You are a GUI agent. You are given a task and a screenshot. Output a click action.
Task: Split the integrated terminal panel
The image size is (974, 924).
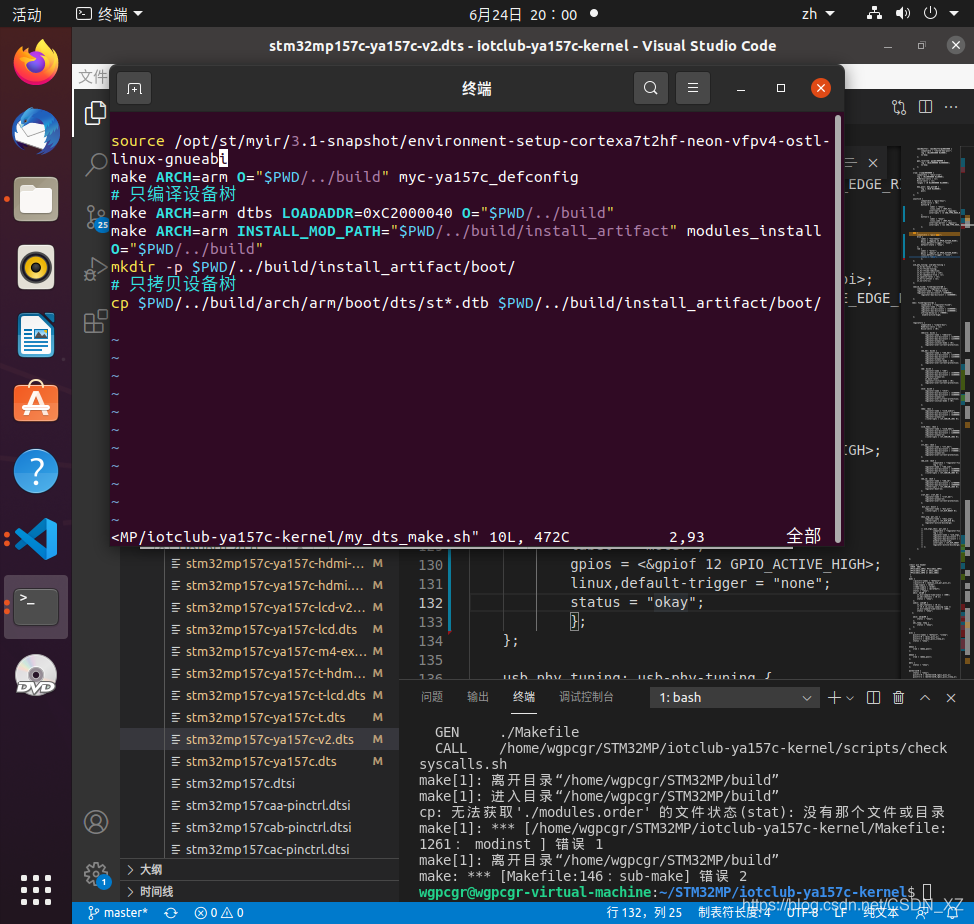click(x=873, y=698)
